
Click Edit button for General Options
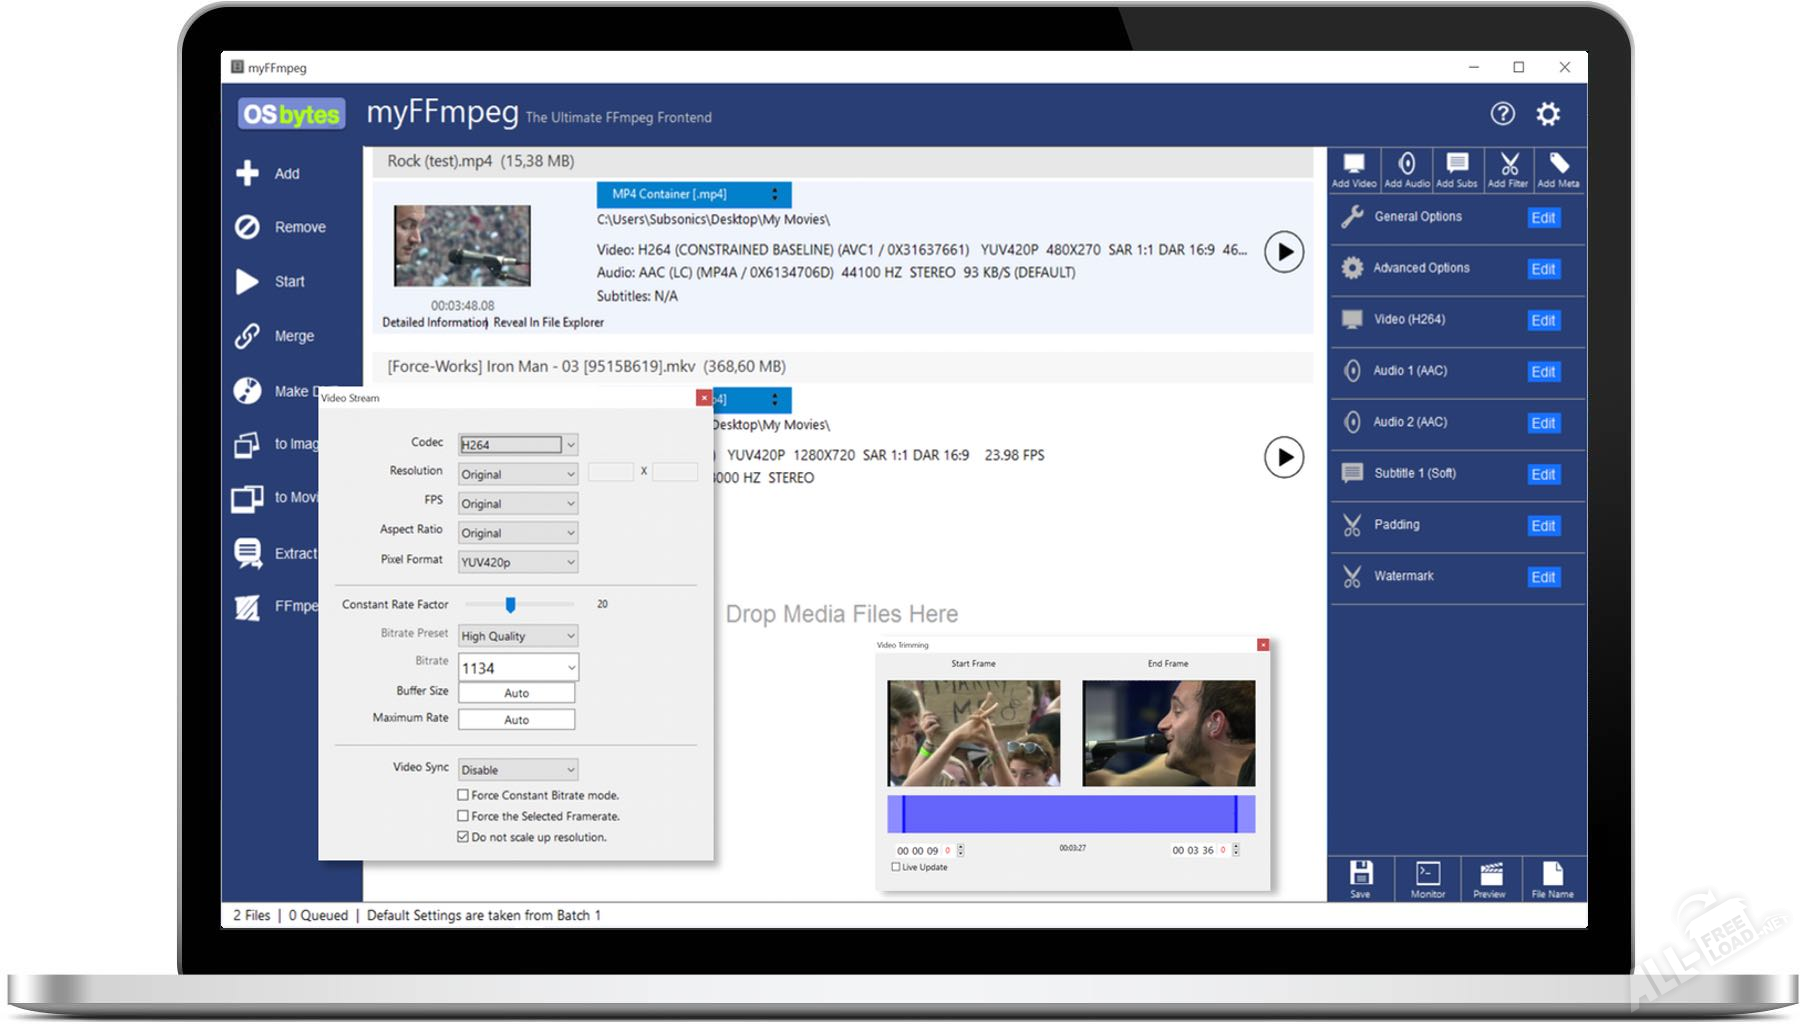click(1543, 218)
